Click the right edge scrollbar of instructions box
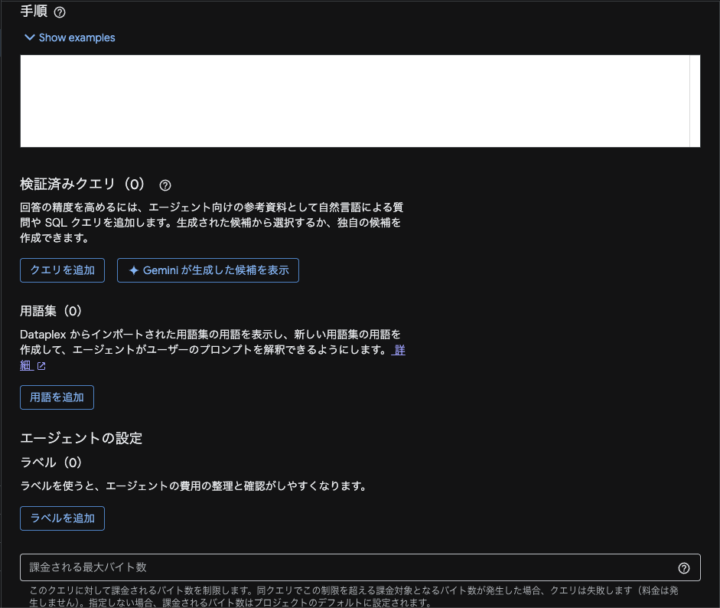 (694, 100)
